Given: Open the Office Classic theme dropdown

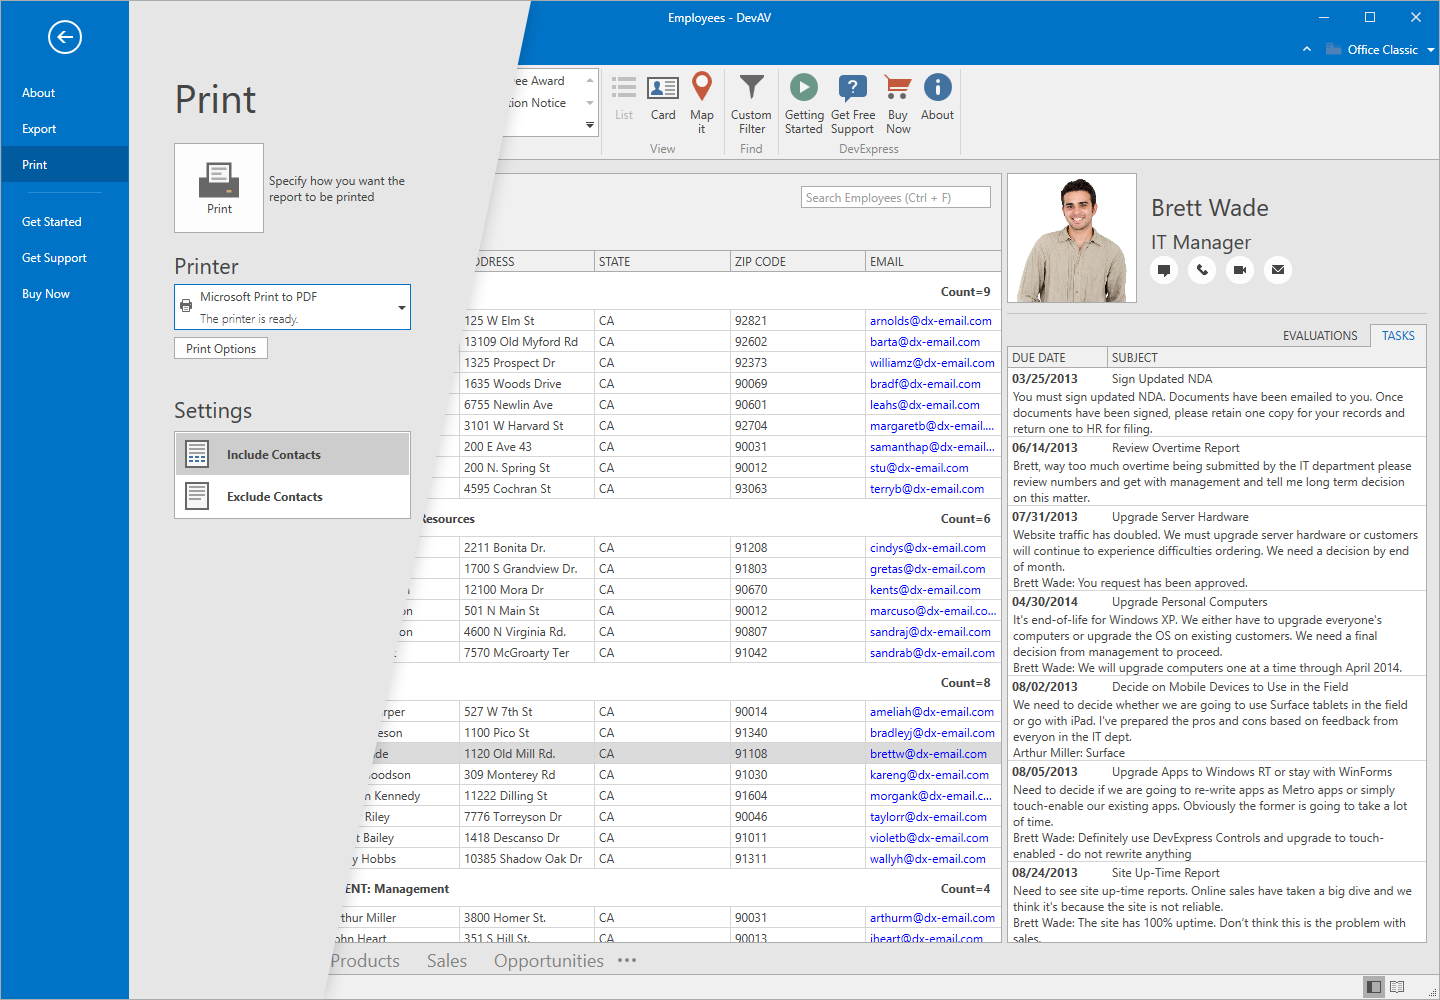Looking at the screenshot, I should pyautogui.click(x=1430, y=50).
